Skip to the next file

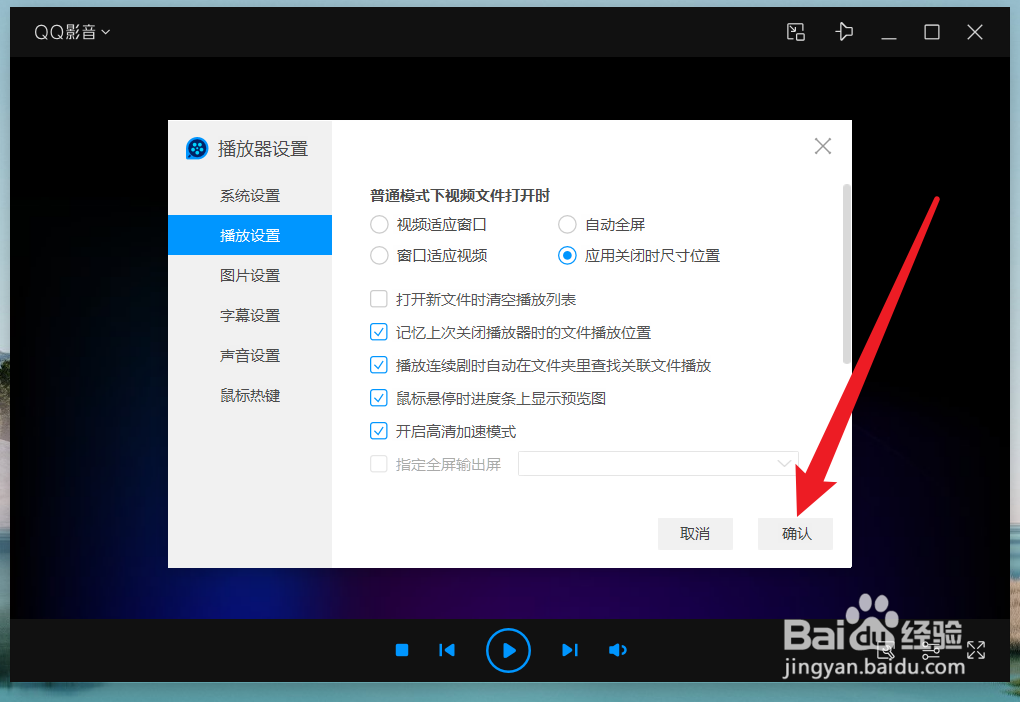(570, 650)
